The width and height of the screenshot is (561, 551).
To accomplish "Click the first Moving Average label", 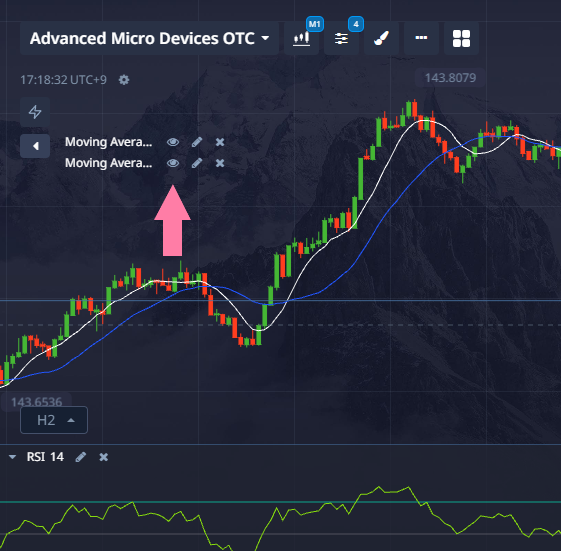I will point(108,142).
